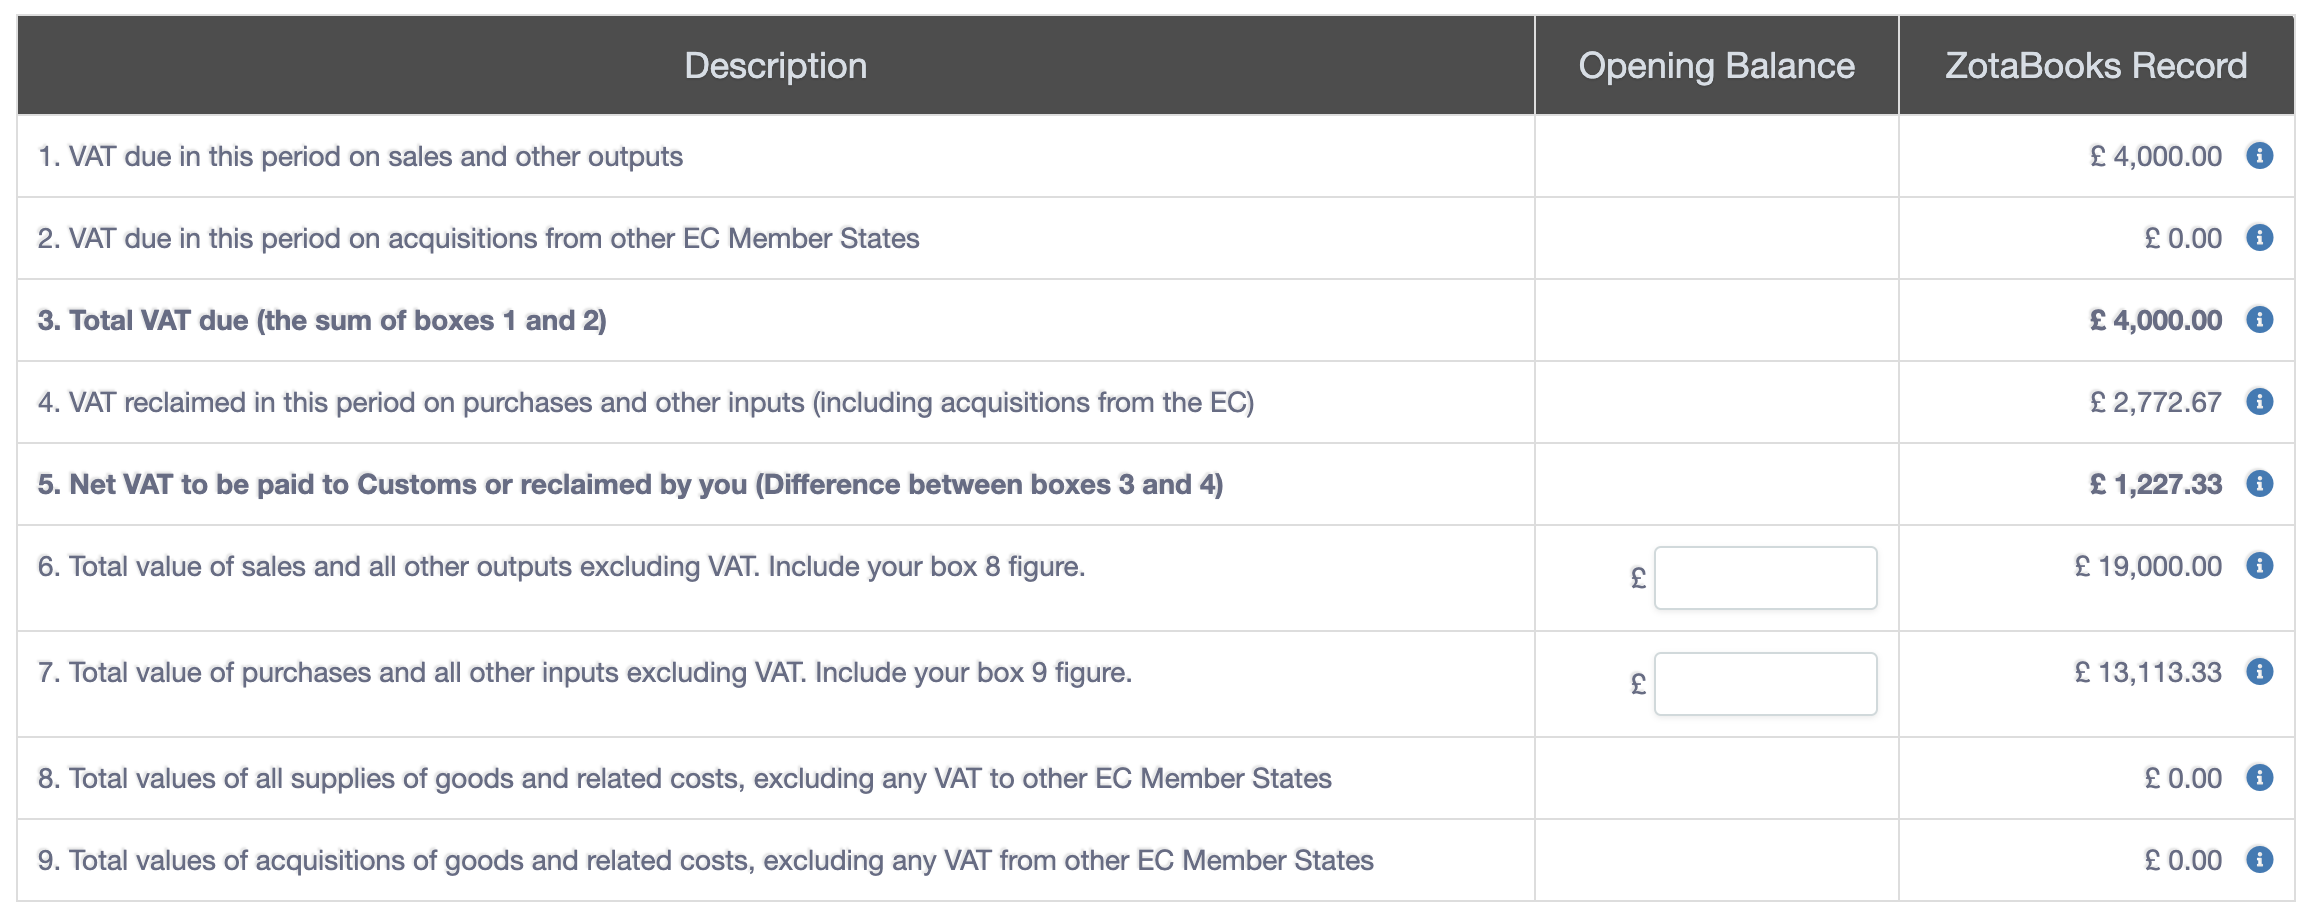Click the £ 13,113.33 purchases total value
2316x918 pixels.
coord(2148,672)
